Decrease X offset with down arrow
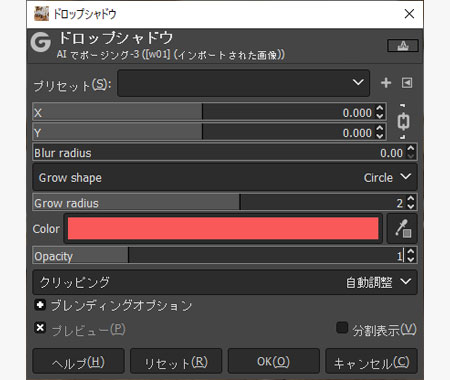This screenshot has width=450, height=380. (380, 116)
